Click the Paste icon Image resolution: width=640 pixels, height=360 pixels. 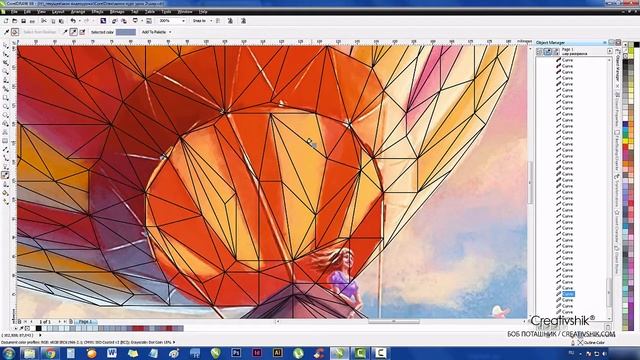(61, 21)
